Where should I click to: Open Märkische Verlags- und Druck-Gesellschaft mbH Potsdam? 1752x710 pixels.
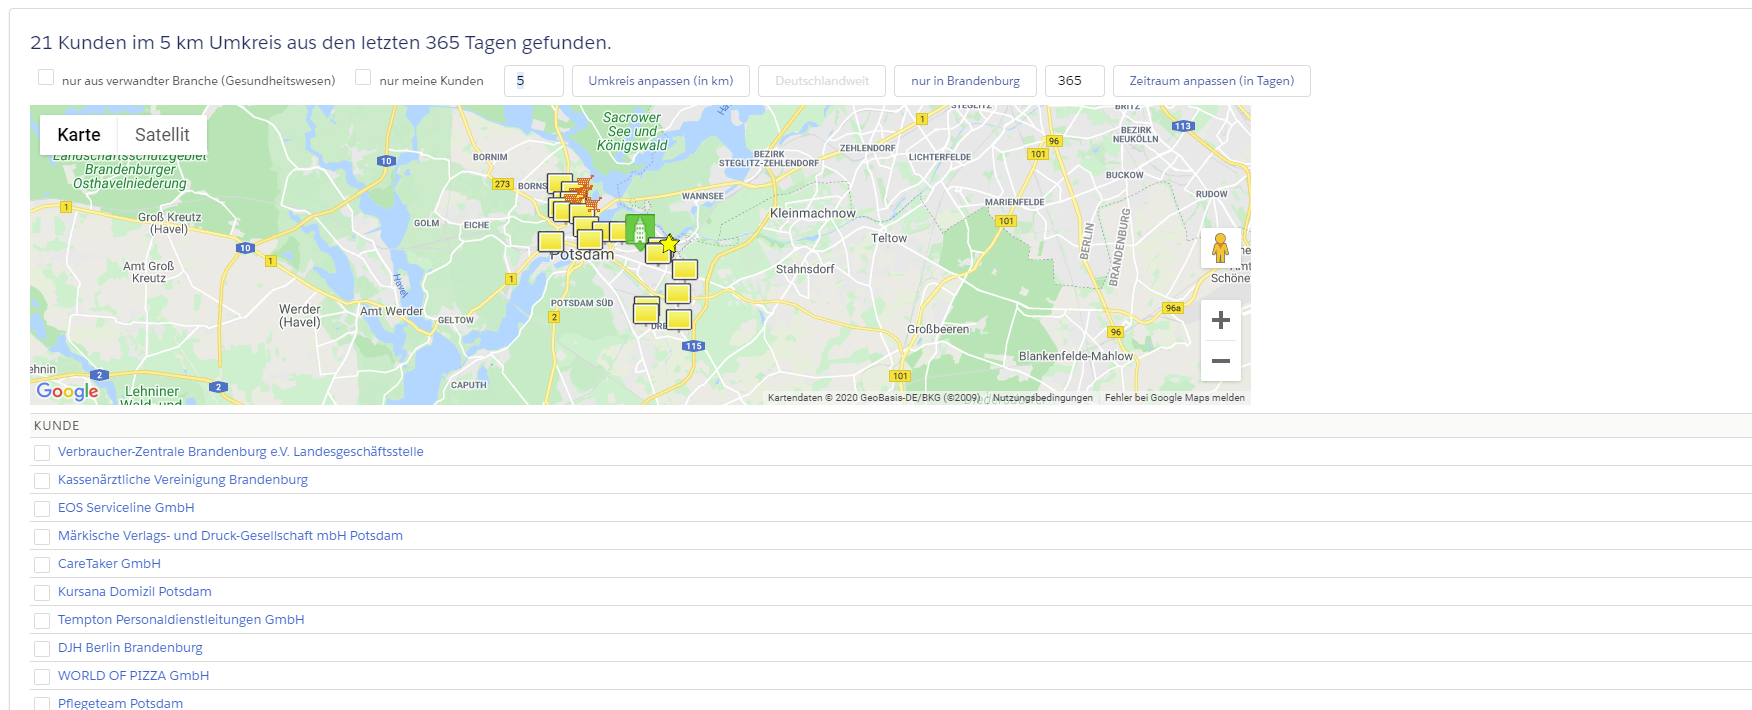pyautogui.click(x=230, y=536)
